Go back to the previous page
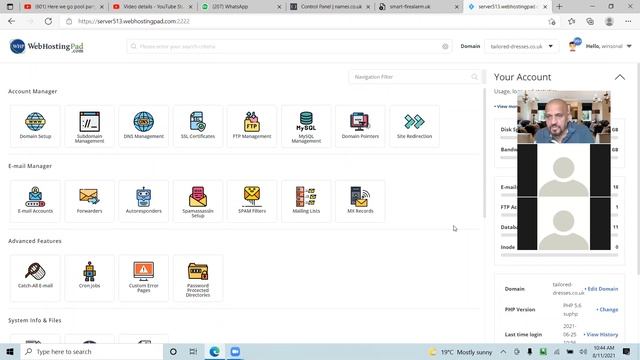Screen dimensions: 640x360 [11, 21]
